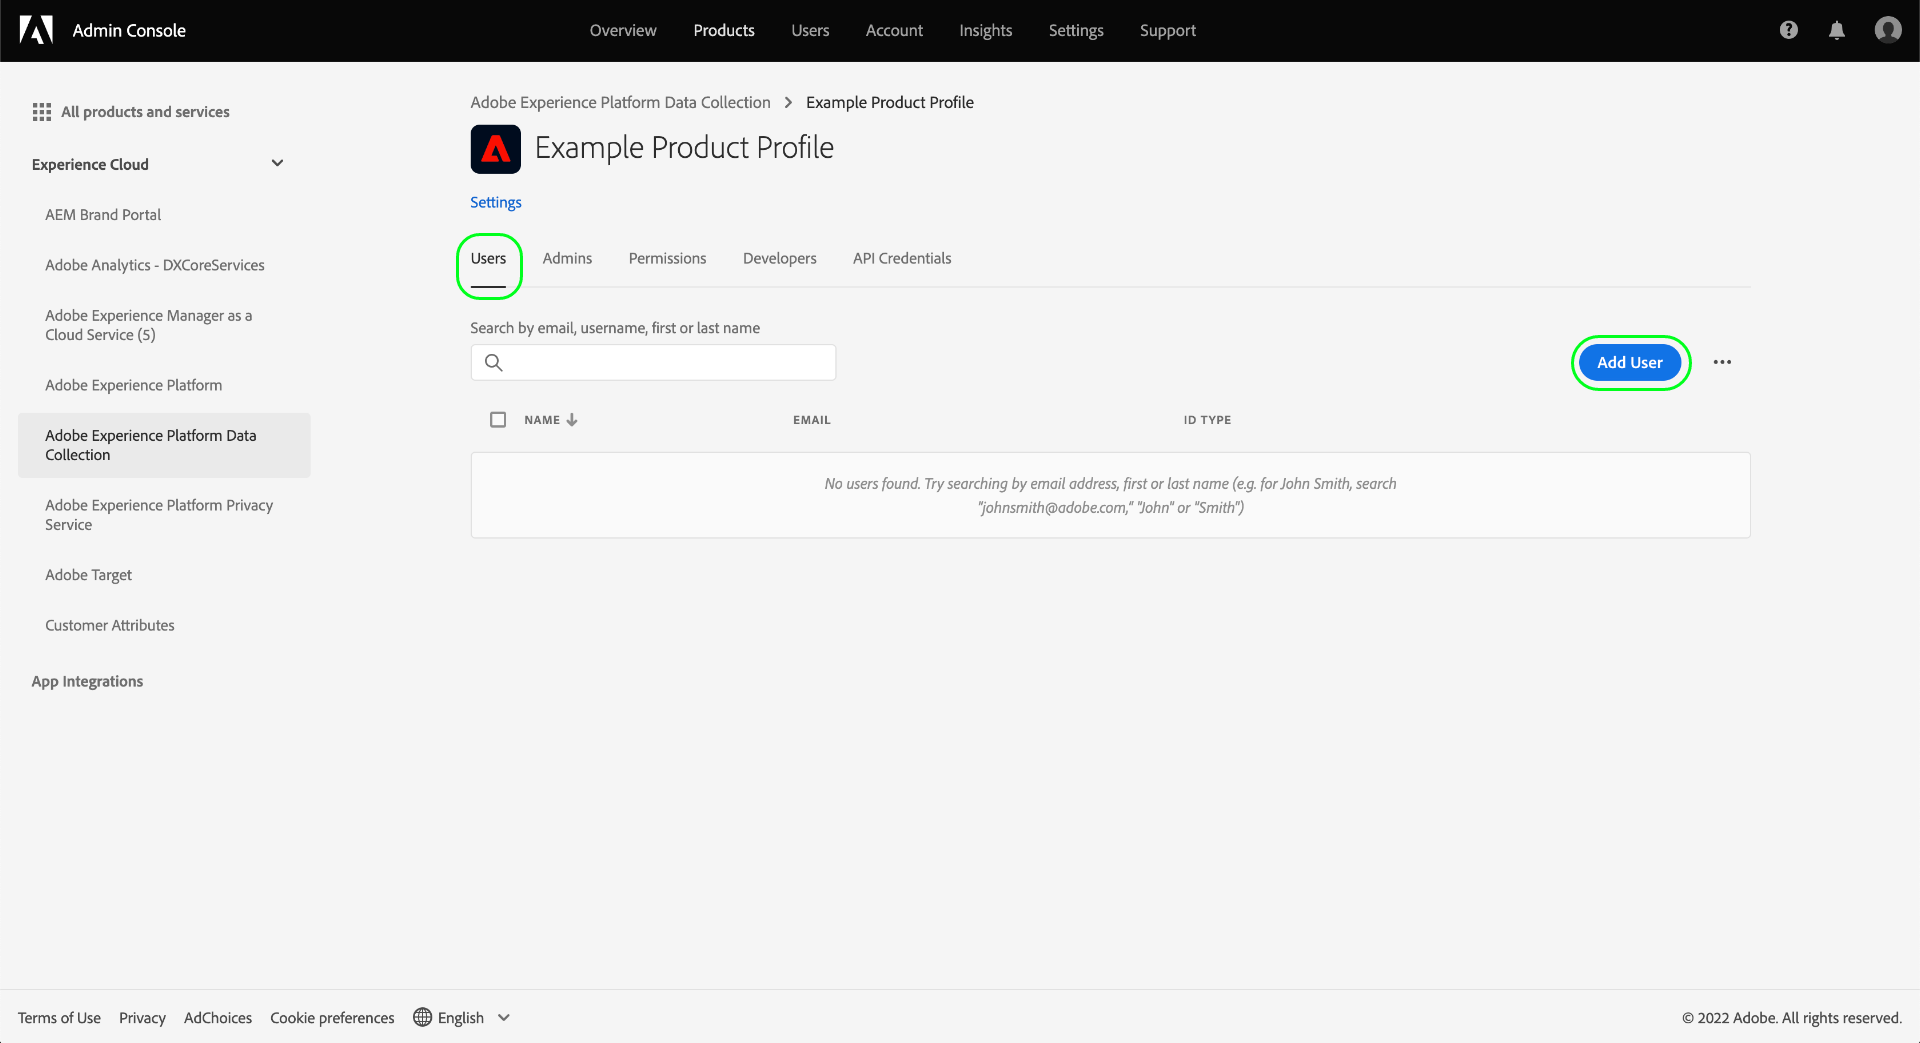This screenshot has height=1043, width=1920.
Task: Open Insights in top navigation
Action: [x=986, y=30]
